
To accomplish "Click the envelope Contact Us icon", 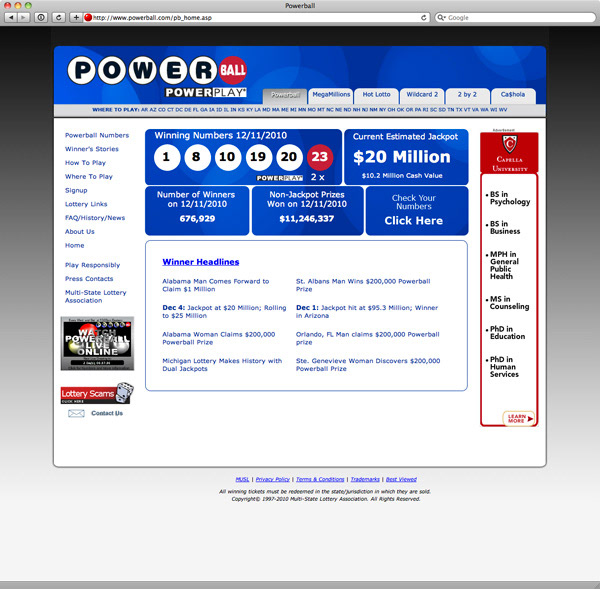I will (76, 413).
